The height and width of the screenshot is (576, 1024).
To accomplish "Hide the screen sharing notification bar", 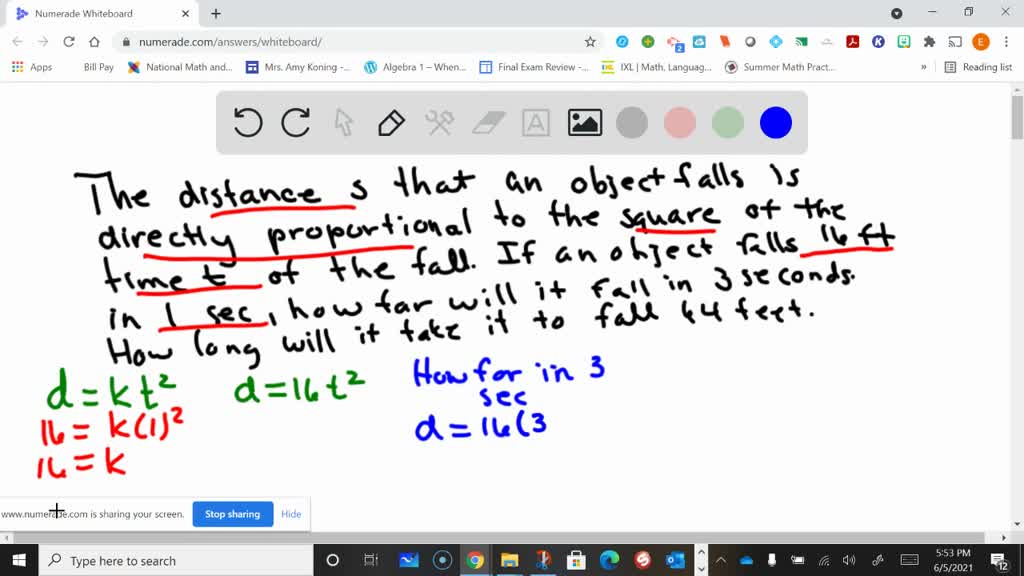I will [291, 514].
